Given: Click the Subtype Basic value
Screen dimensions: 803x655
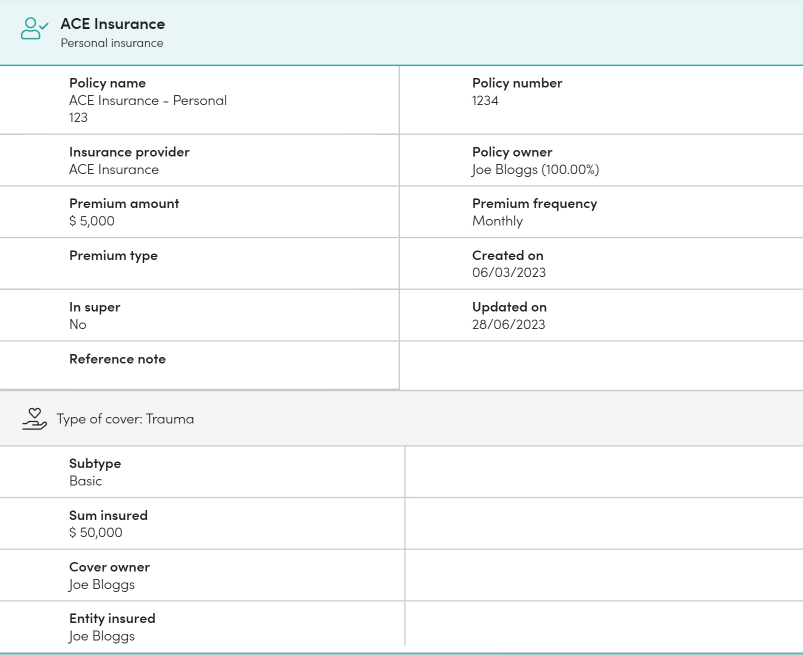Looking at the screenshot, I should [86, 481].
